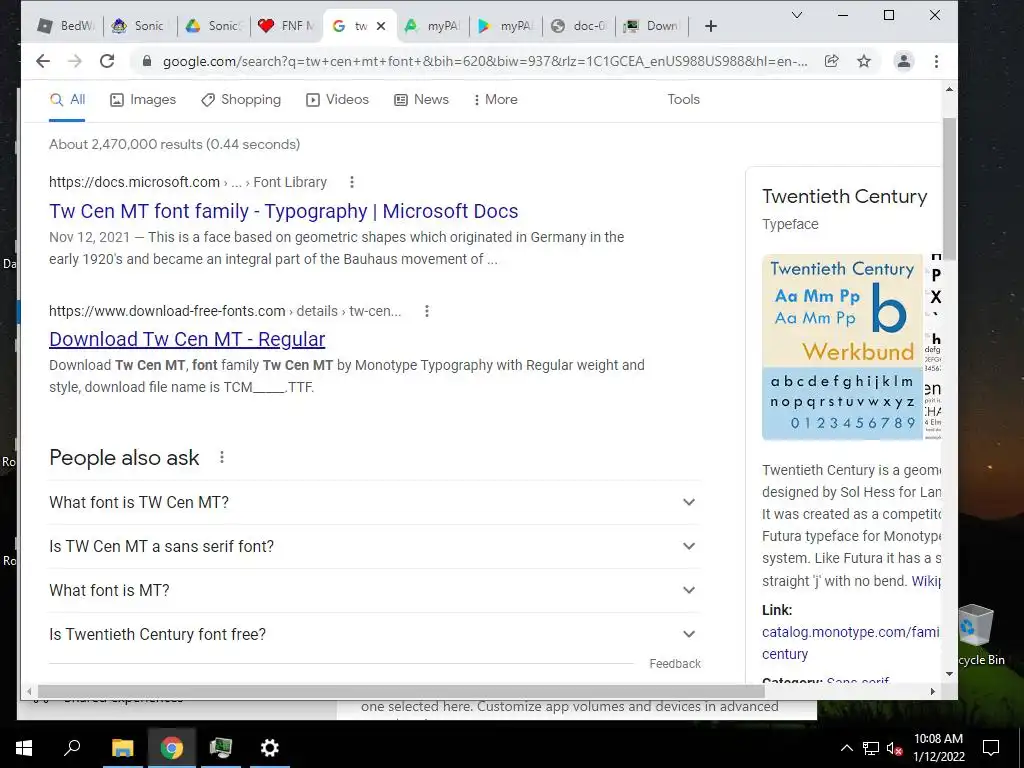
Task: Click the page scroll-down arrow
Action: pos(949,674)
